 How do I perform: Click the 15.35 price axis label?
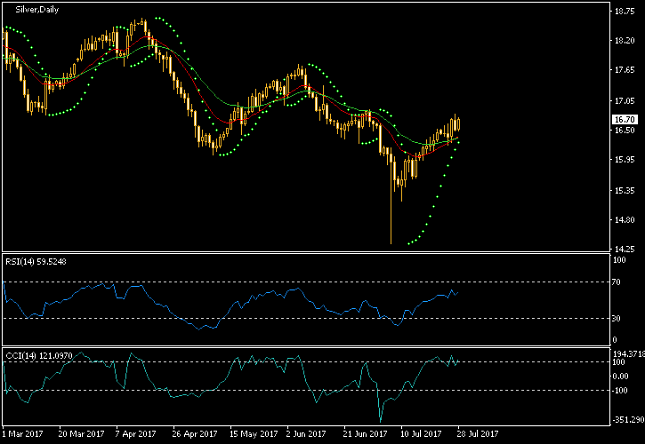[x=624, y=191]
